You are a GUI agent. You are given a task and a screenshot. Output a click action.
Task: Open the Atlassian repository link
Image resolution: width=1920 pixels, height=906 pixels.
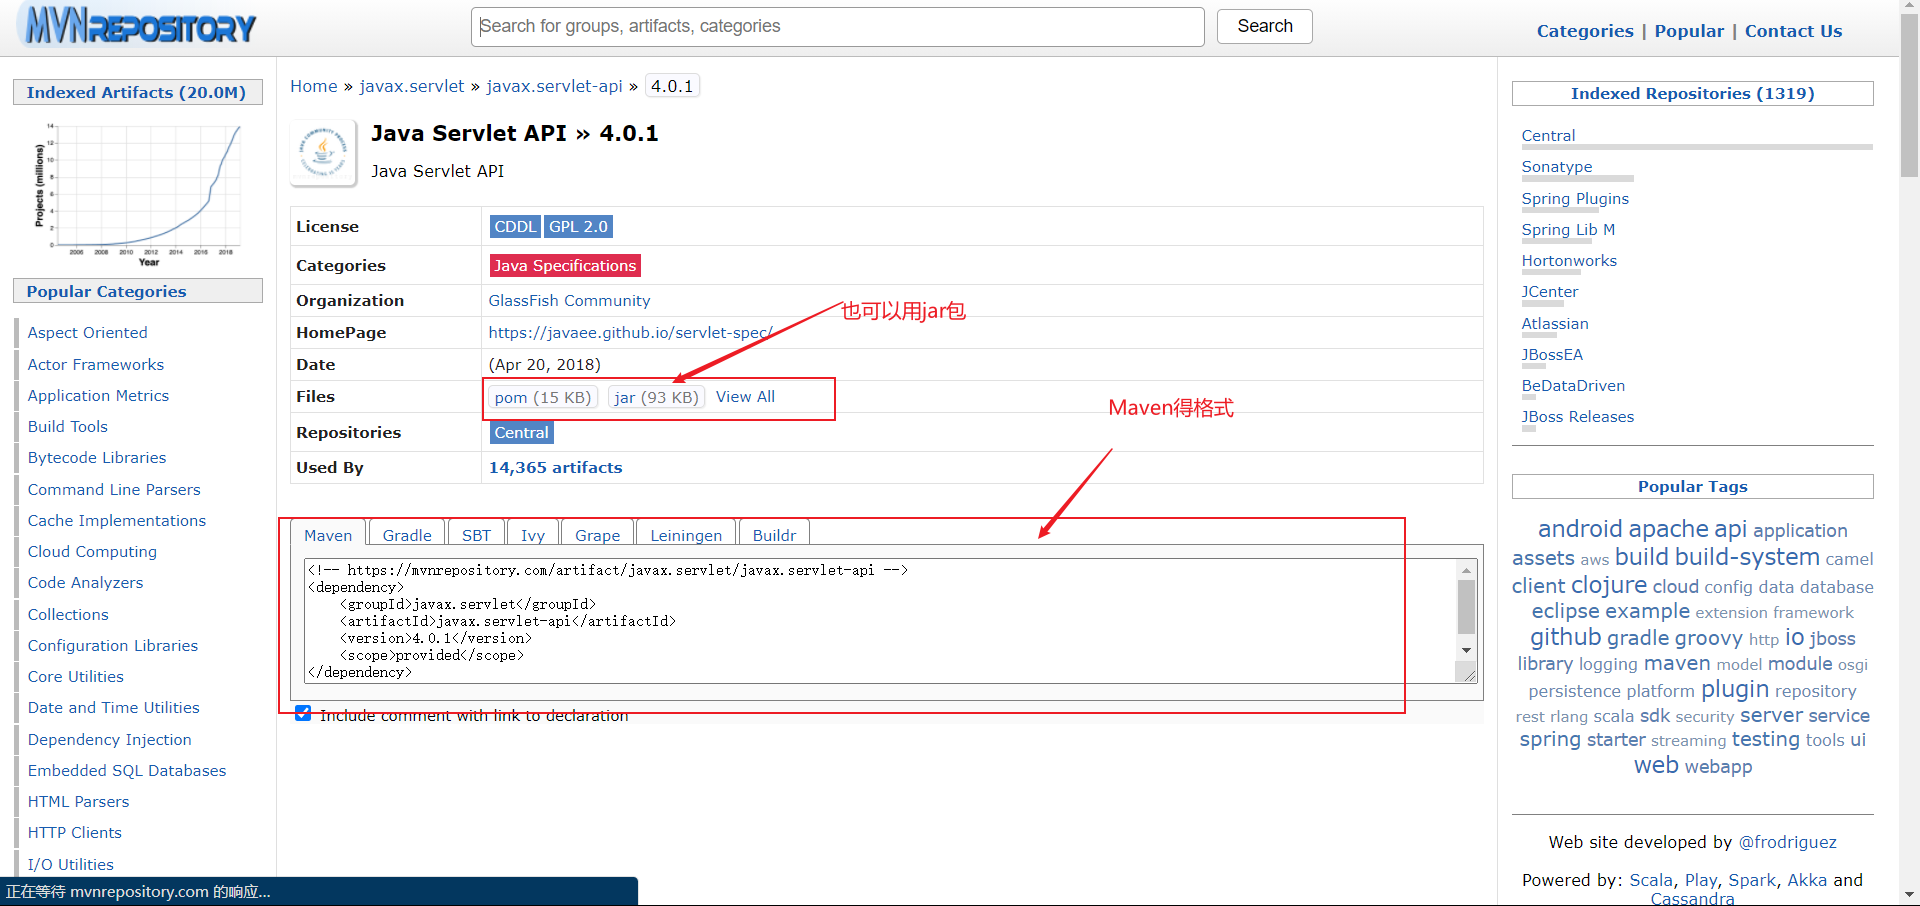coord(1555,324)
